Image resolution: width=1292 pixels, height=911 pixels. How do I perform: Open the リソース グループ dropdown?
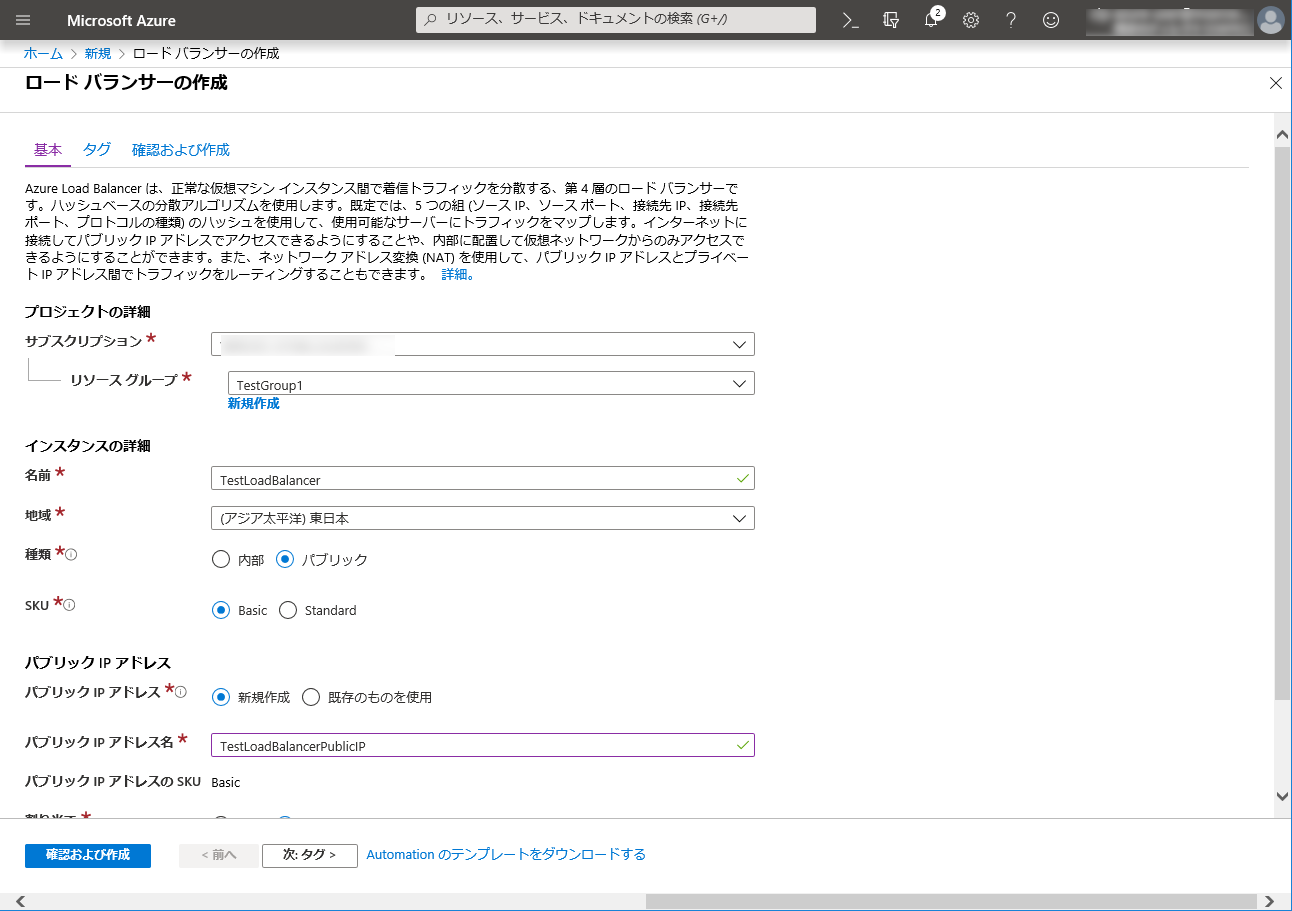491,384
